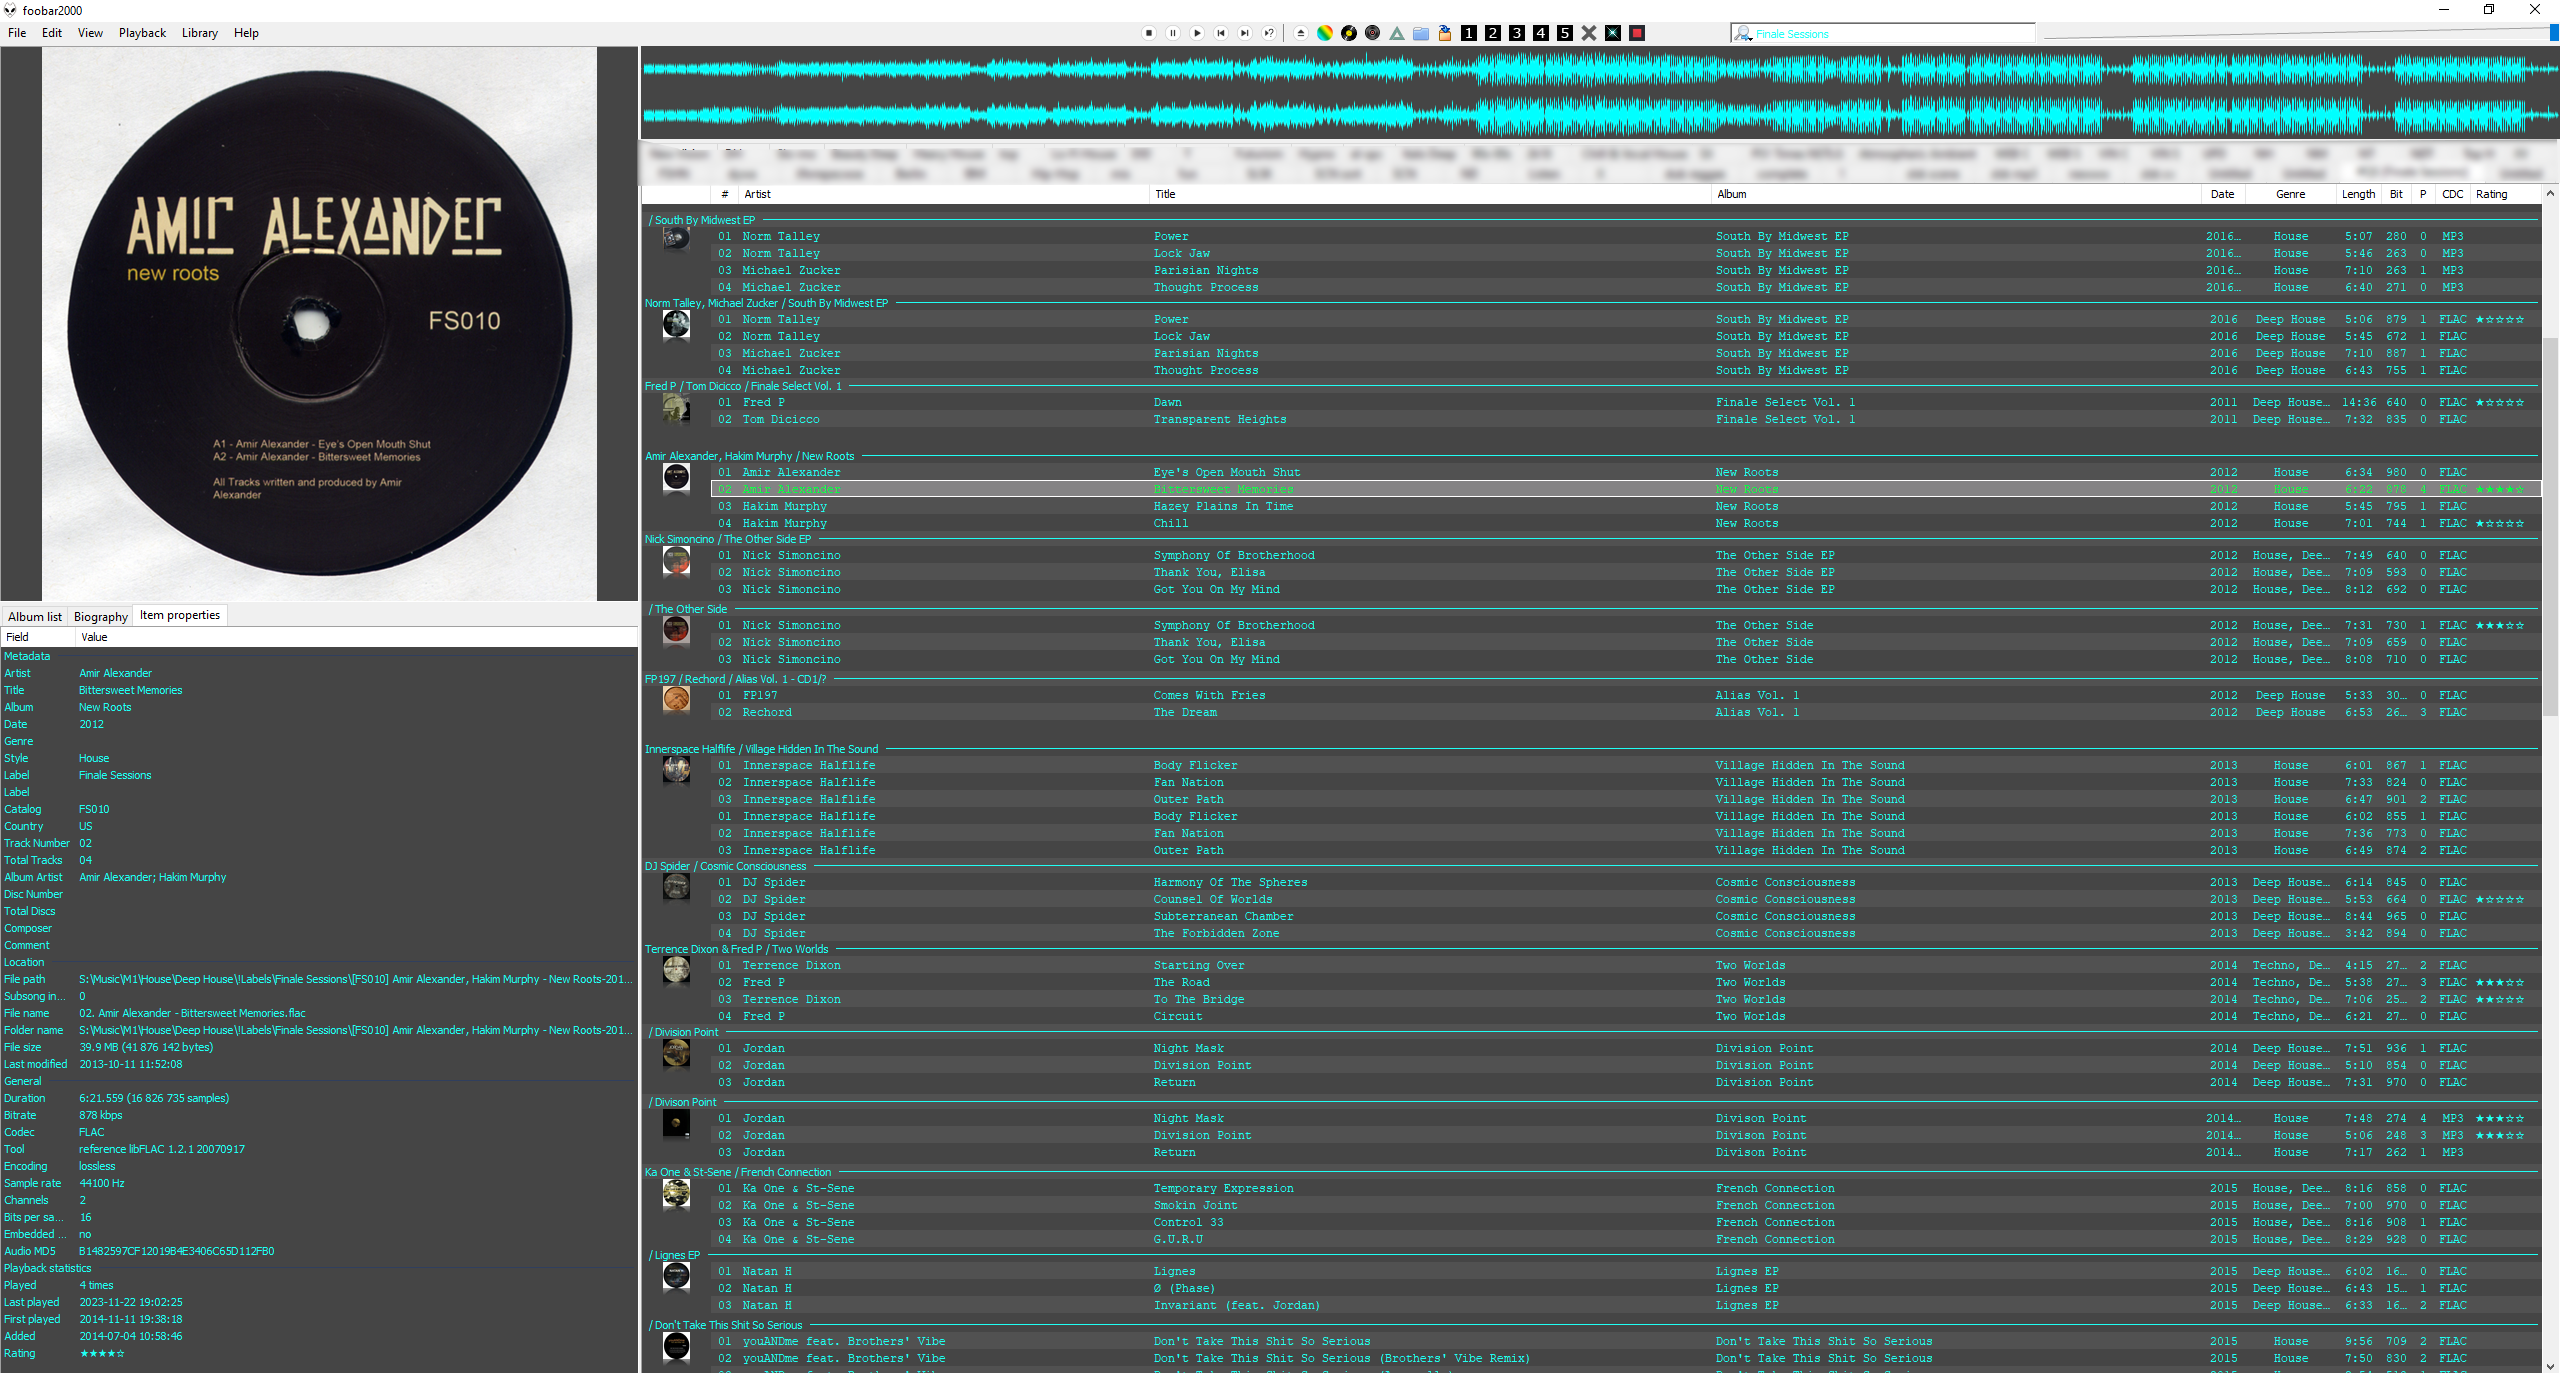Open the Playback menu
The width and height of the screenshot is (2560, 1373).
[142, 33]
